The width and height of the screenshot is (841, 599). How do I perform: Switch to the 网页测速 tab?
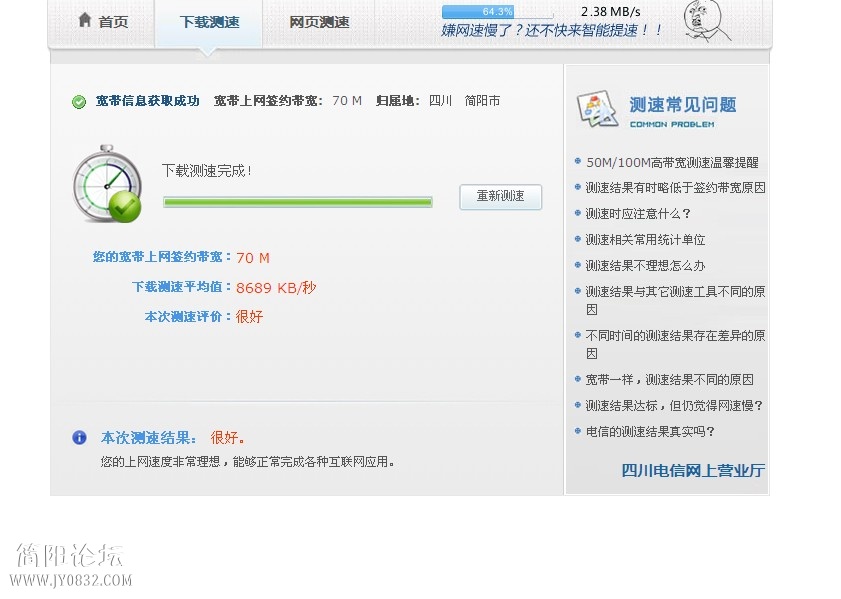pyautogui.click(x=319, y=22)
